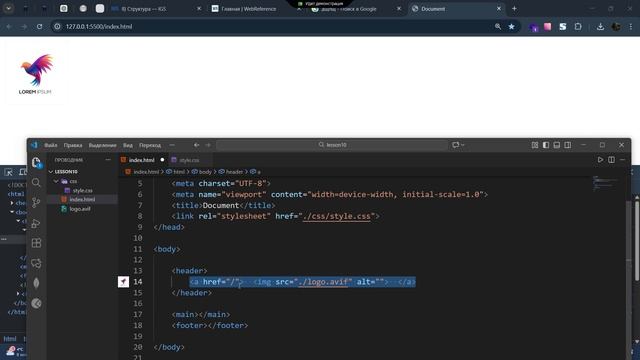Click the header breadcrumb segment

[234, 172]
